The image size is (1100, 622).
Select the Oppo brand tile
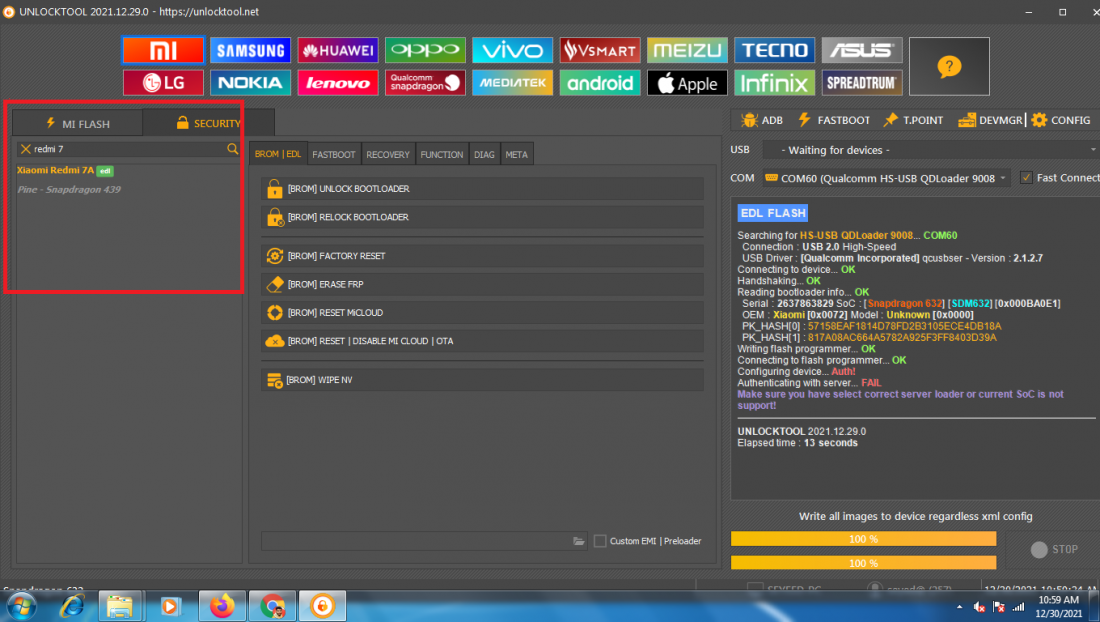[425, 50]
